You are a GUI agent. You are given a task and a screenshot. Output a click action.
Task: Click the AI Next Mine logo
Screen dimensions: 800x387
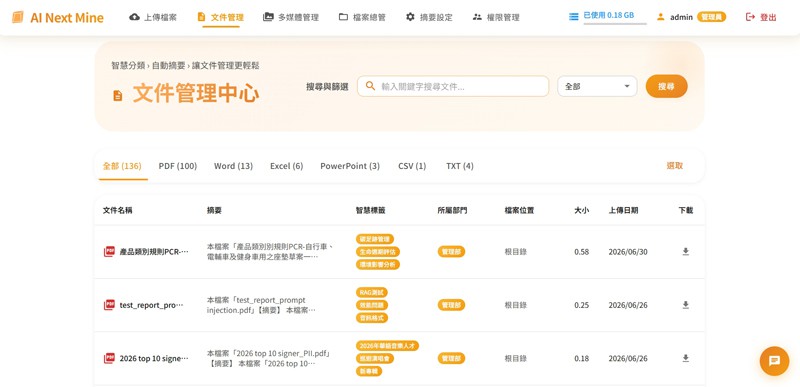pyautogui.click(x=58, y=17)
